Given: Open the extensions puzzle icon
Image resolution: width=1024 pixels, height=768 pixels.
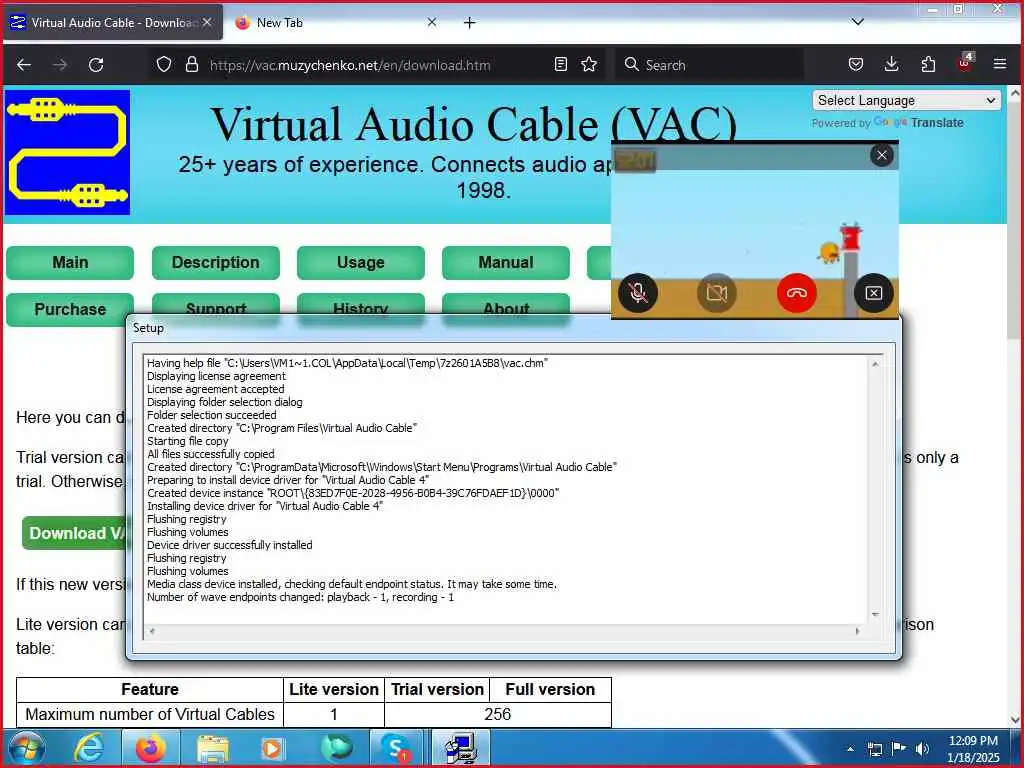Looking at the screenshot, I should click(928, 65).
